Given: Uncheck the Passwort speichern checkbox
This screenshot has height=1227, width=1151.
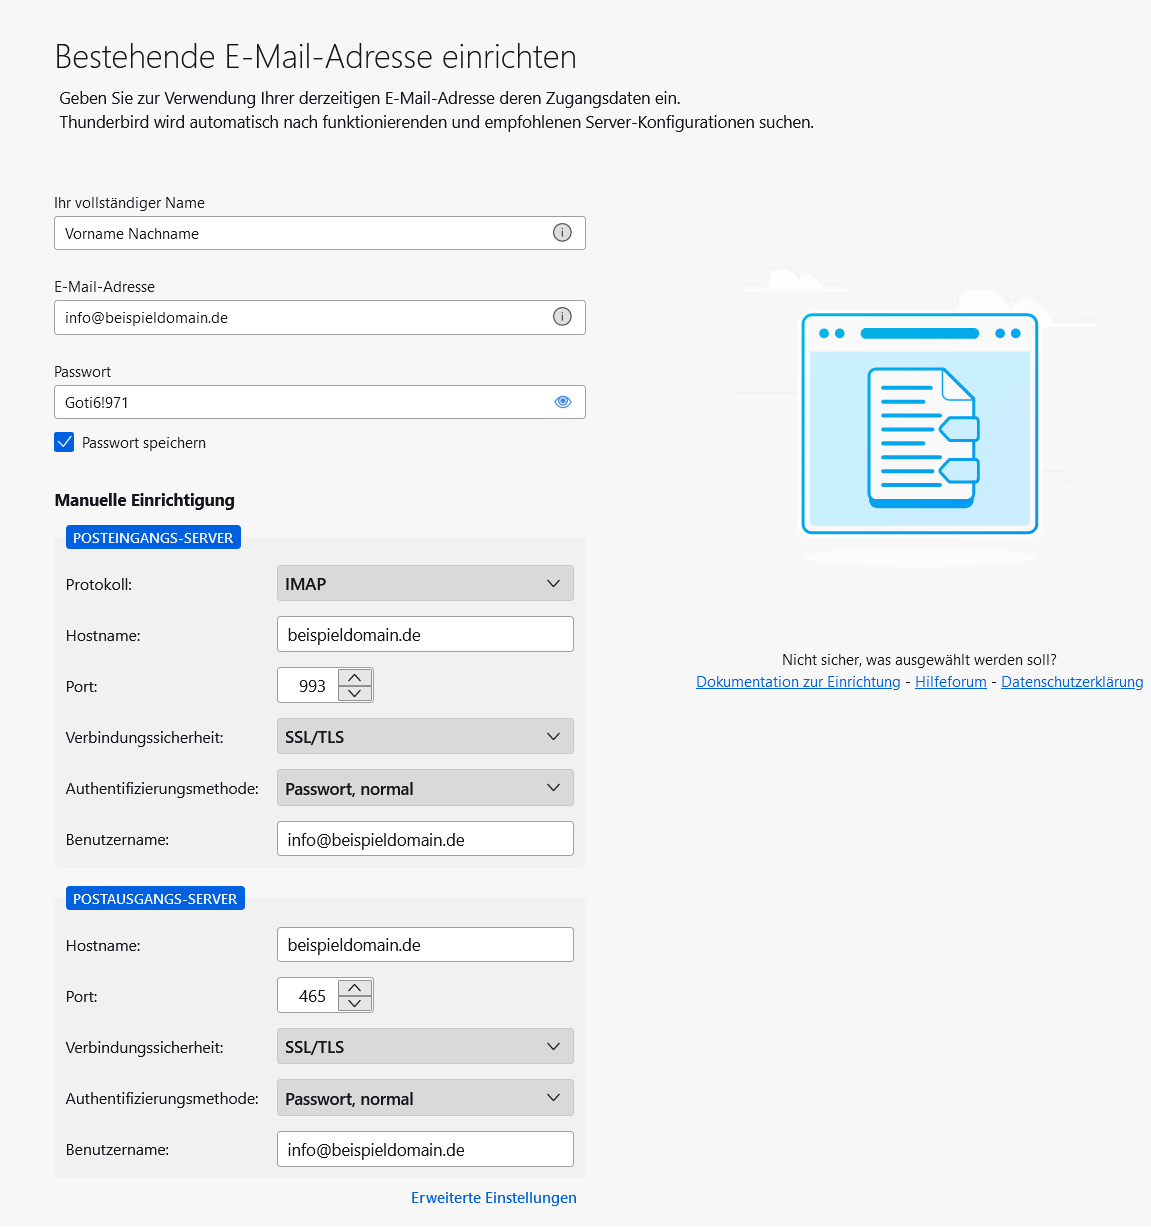Looking at the screenshot, I should click(64, 441).
